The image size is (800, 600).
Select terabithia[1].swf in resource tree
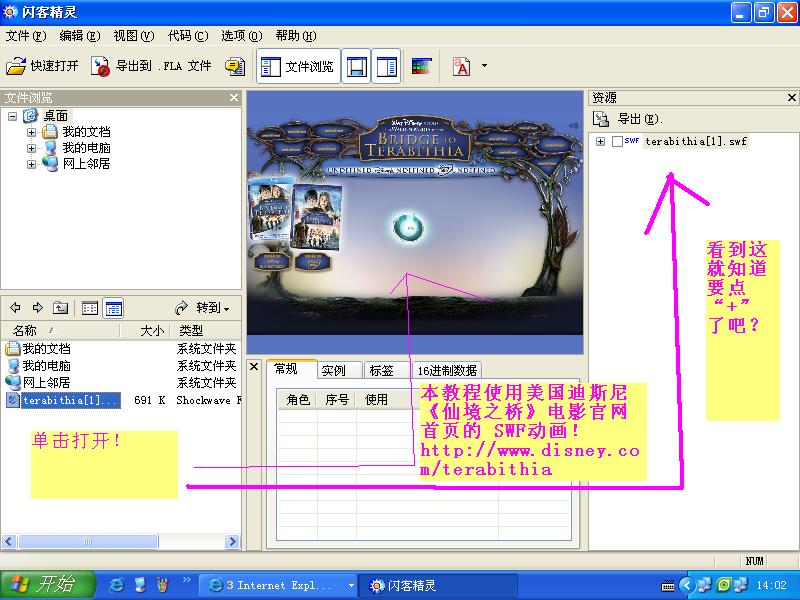[695, 141]
